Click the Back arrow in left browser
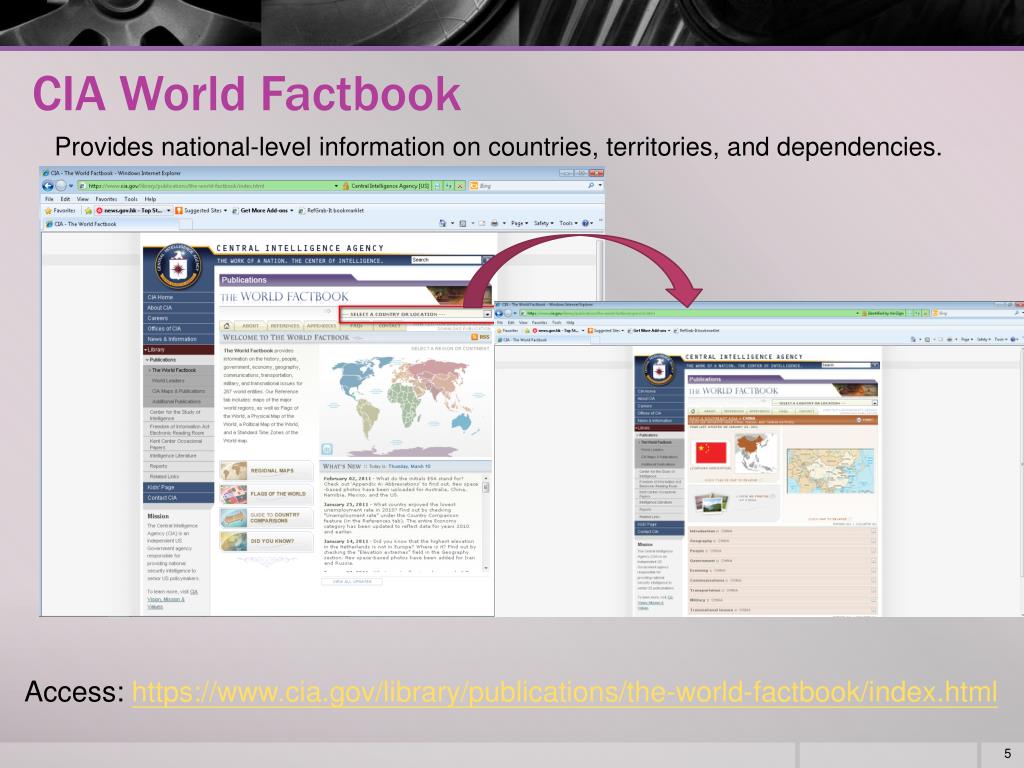This screenshot has width=1024, height=768. 48,186
